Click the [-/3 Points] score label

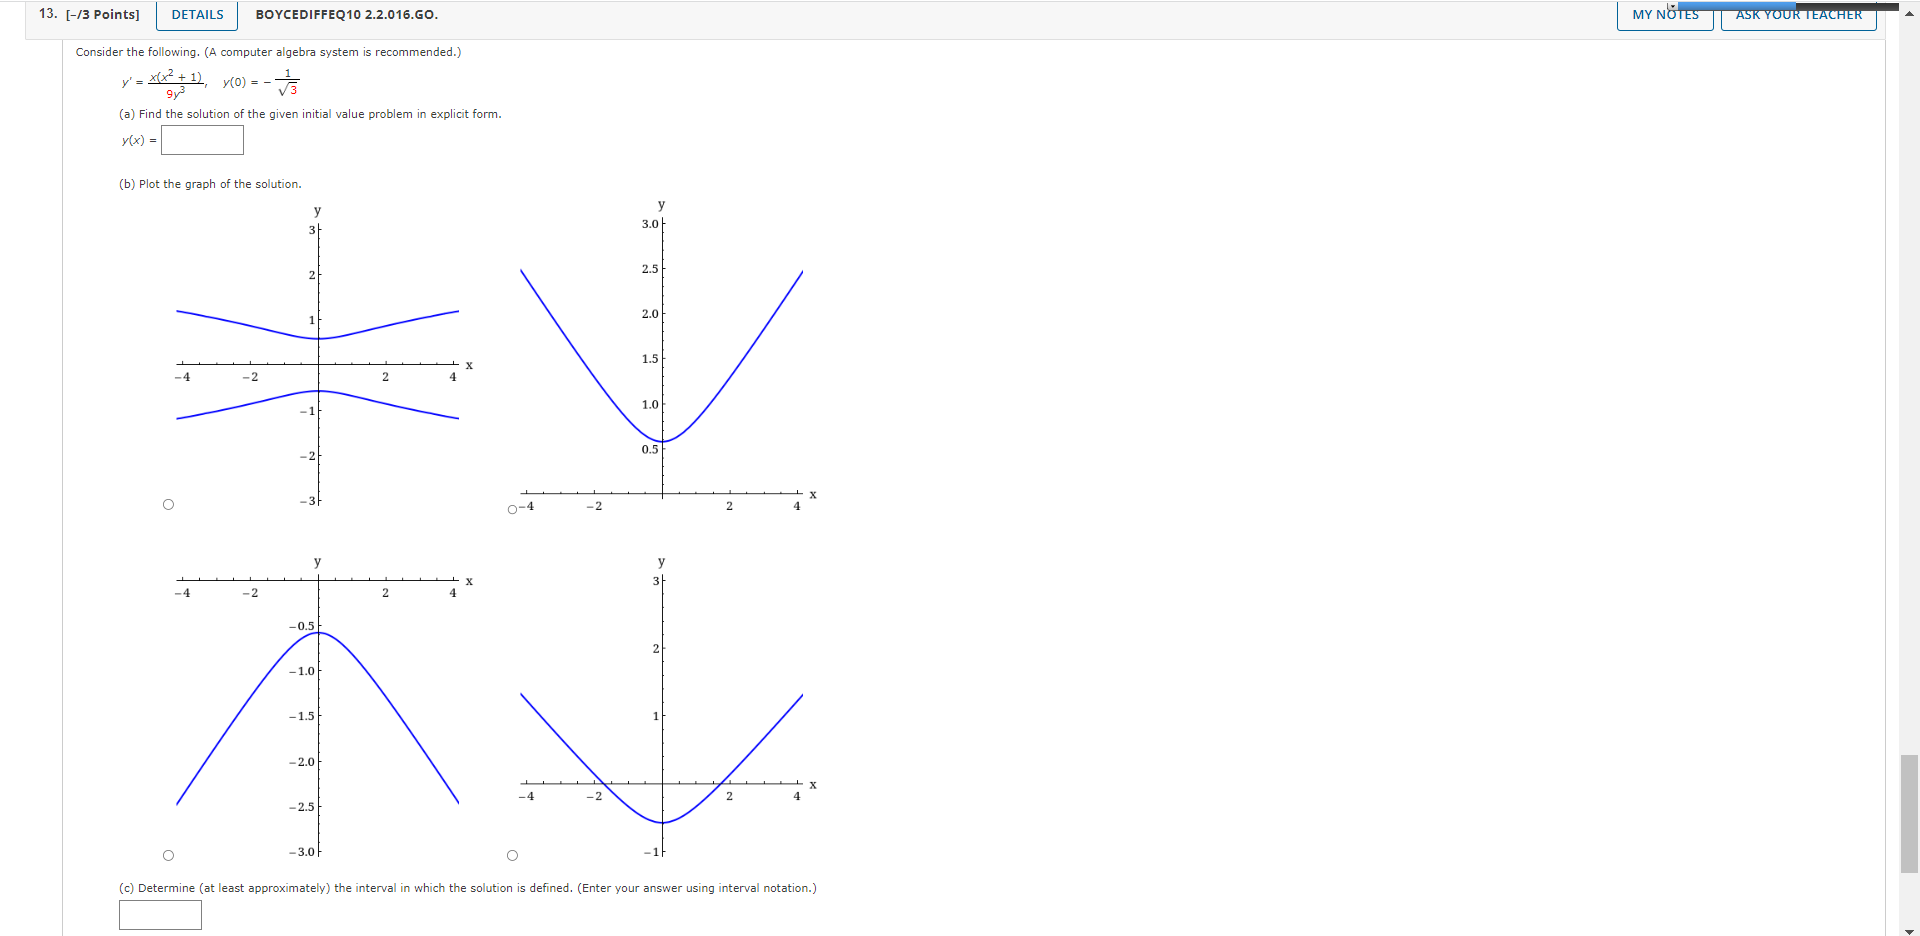pyautogui.click(x=100, y=14)
